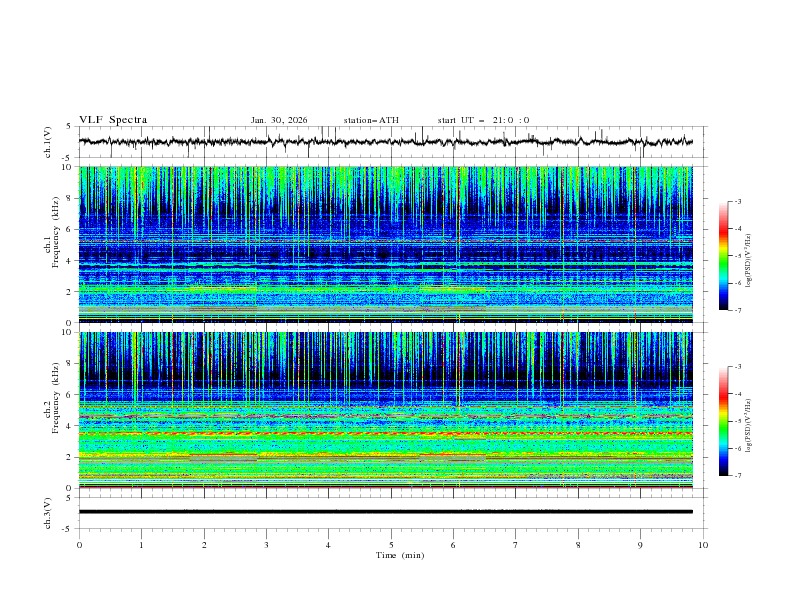Click inside the ch.1 spectrogram panel

tap(391, 244)
